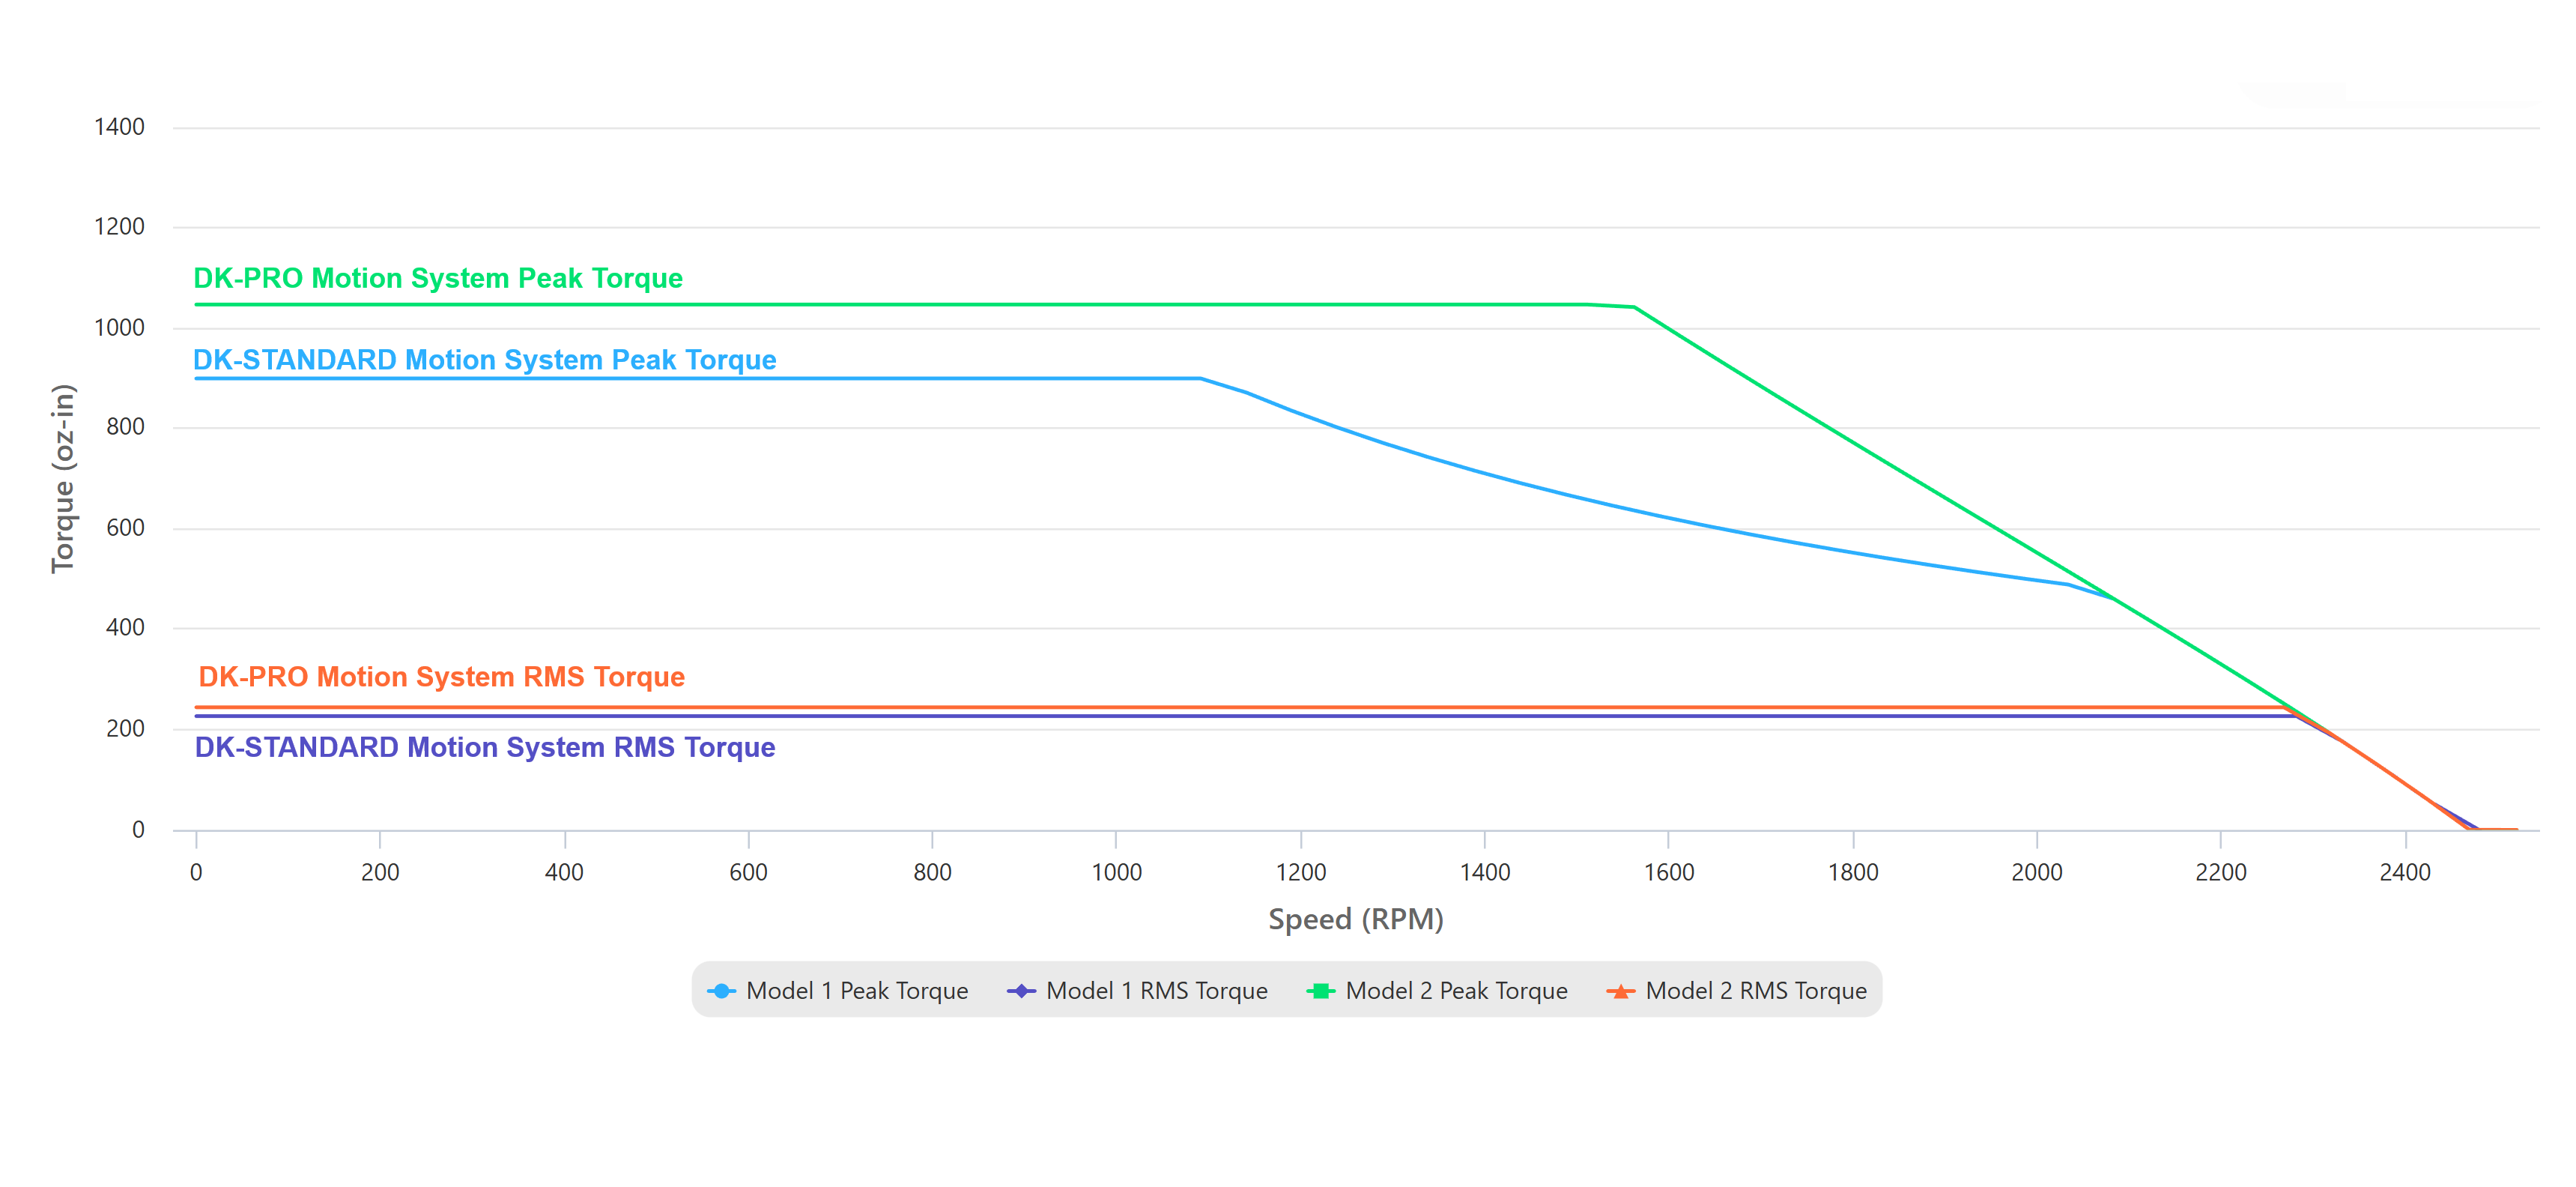The width and height of the screenshot is (2576, 1187).
Task: Click the Torque (oz-in) axis title
Action: click(x=63, y=478)
